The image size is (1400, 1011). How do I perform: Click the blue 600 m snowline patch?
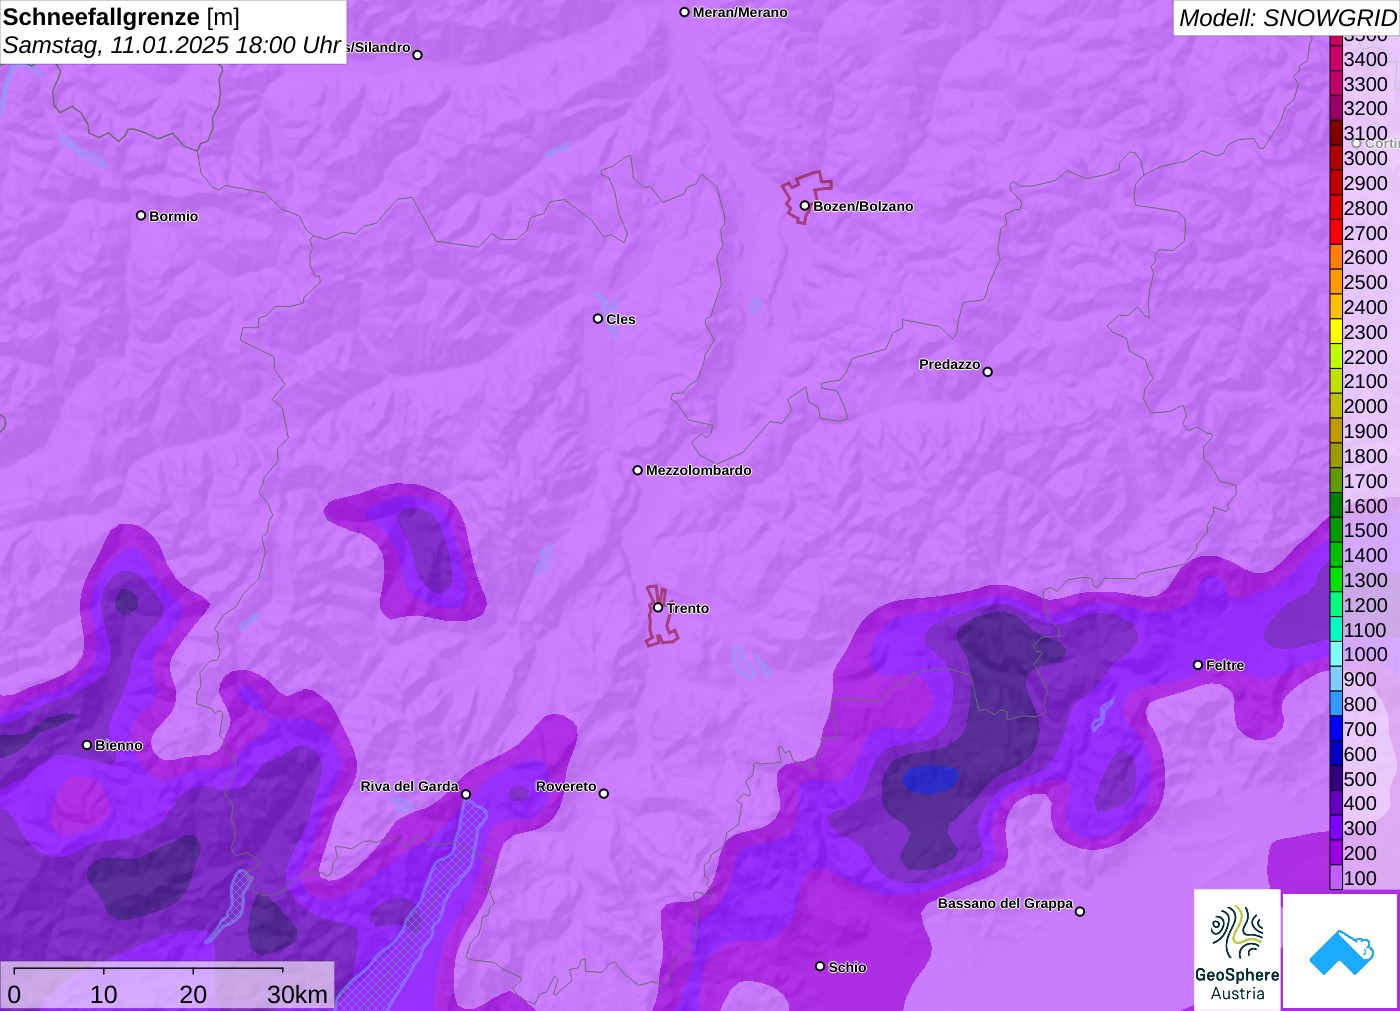coord(930,779)
